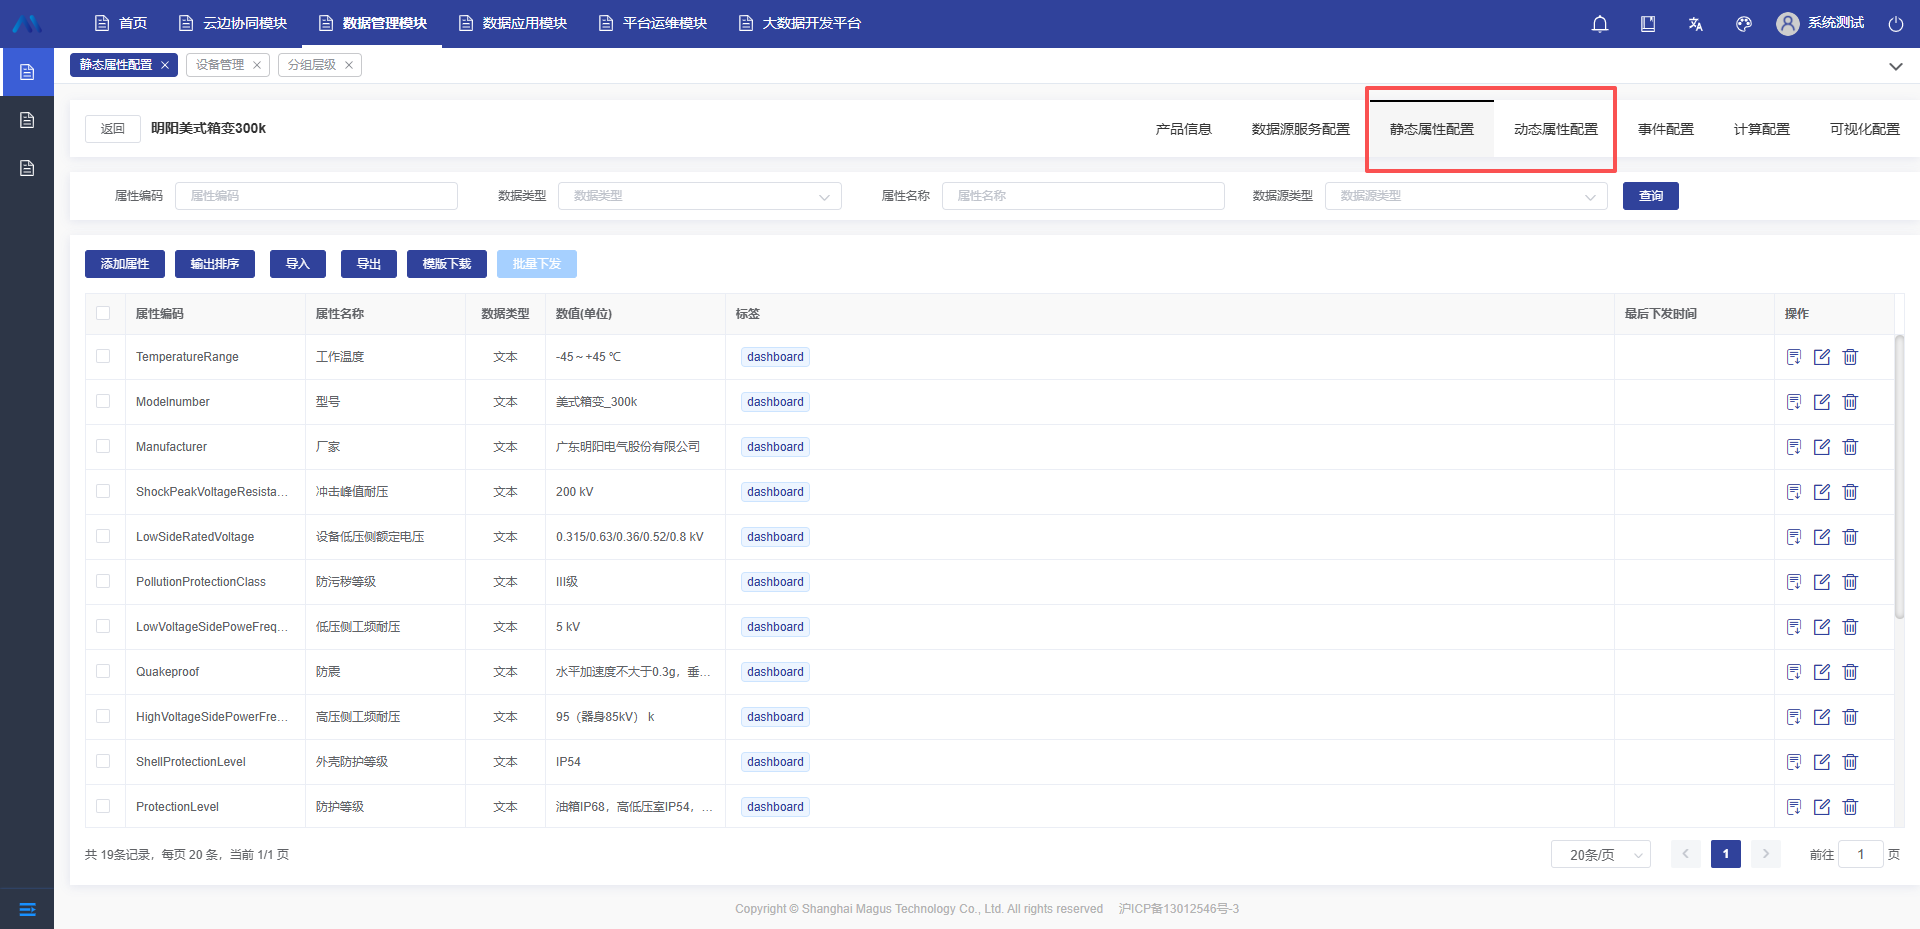
Task: Switch to the 动态属性配置 tab
Action: click(1555, 129)
